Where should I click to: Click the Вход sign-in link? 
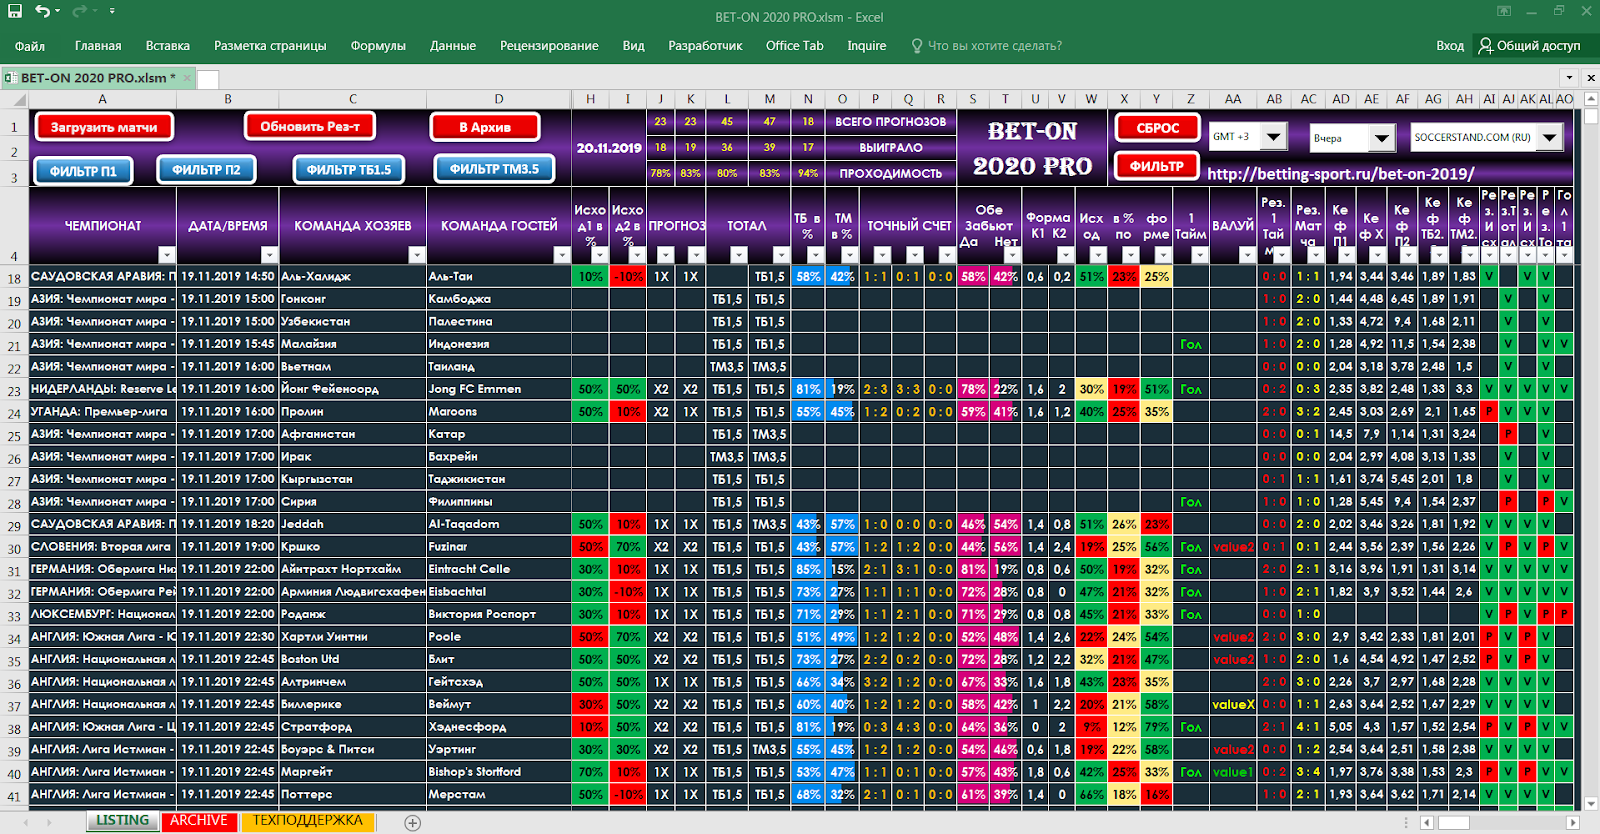pyautogui.click(x=1450, y=46)
